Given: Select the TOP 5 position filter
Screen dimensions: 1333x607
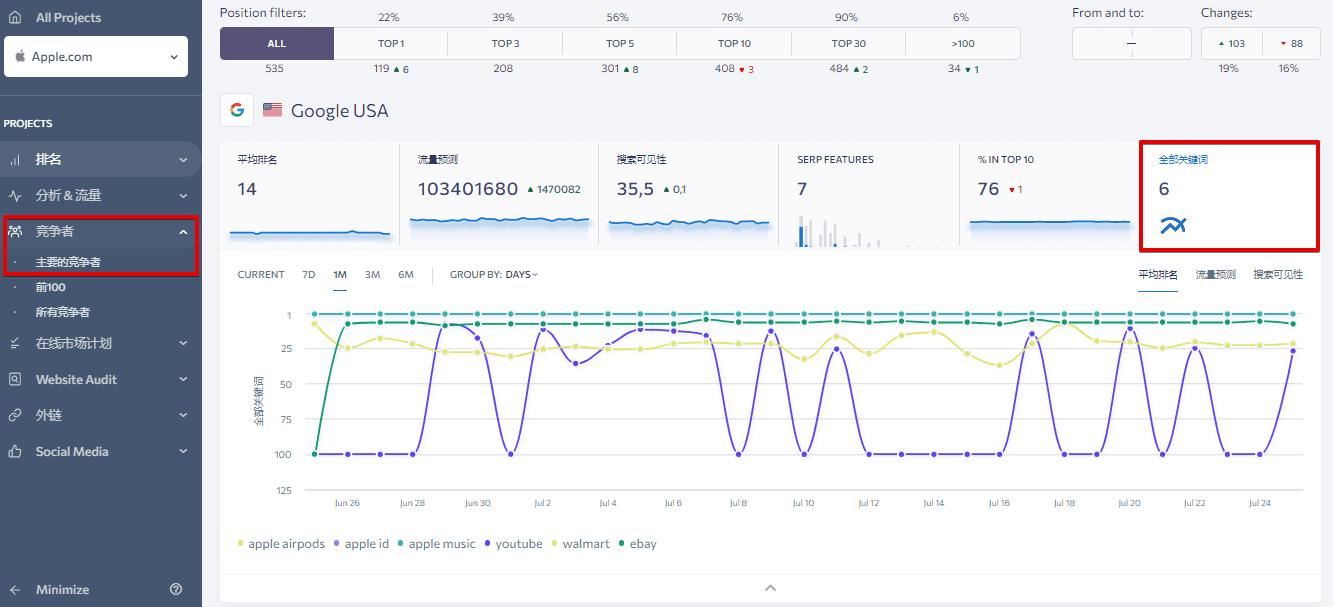Looking at the screenshot, I should coord(620,44).
